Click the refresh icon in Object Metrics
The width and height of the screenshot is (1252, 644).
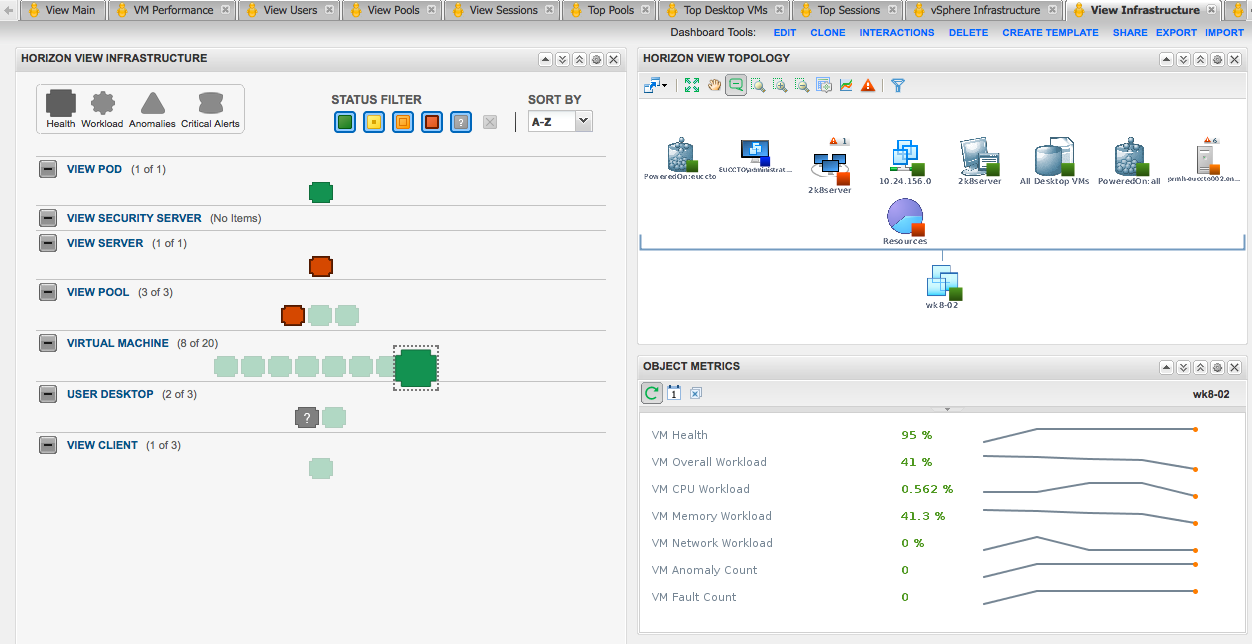[x=652, y=393]
